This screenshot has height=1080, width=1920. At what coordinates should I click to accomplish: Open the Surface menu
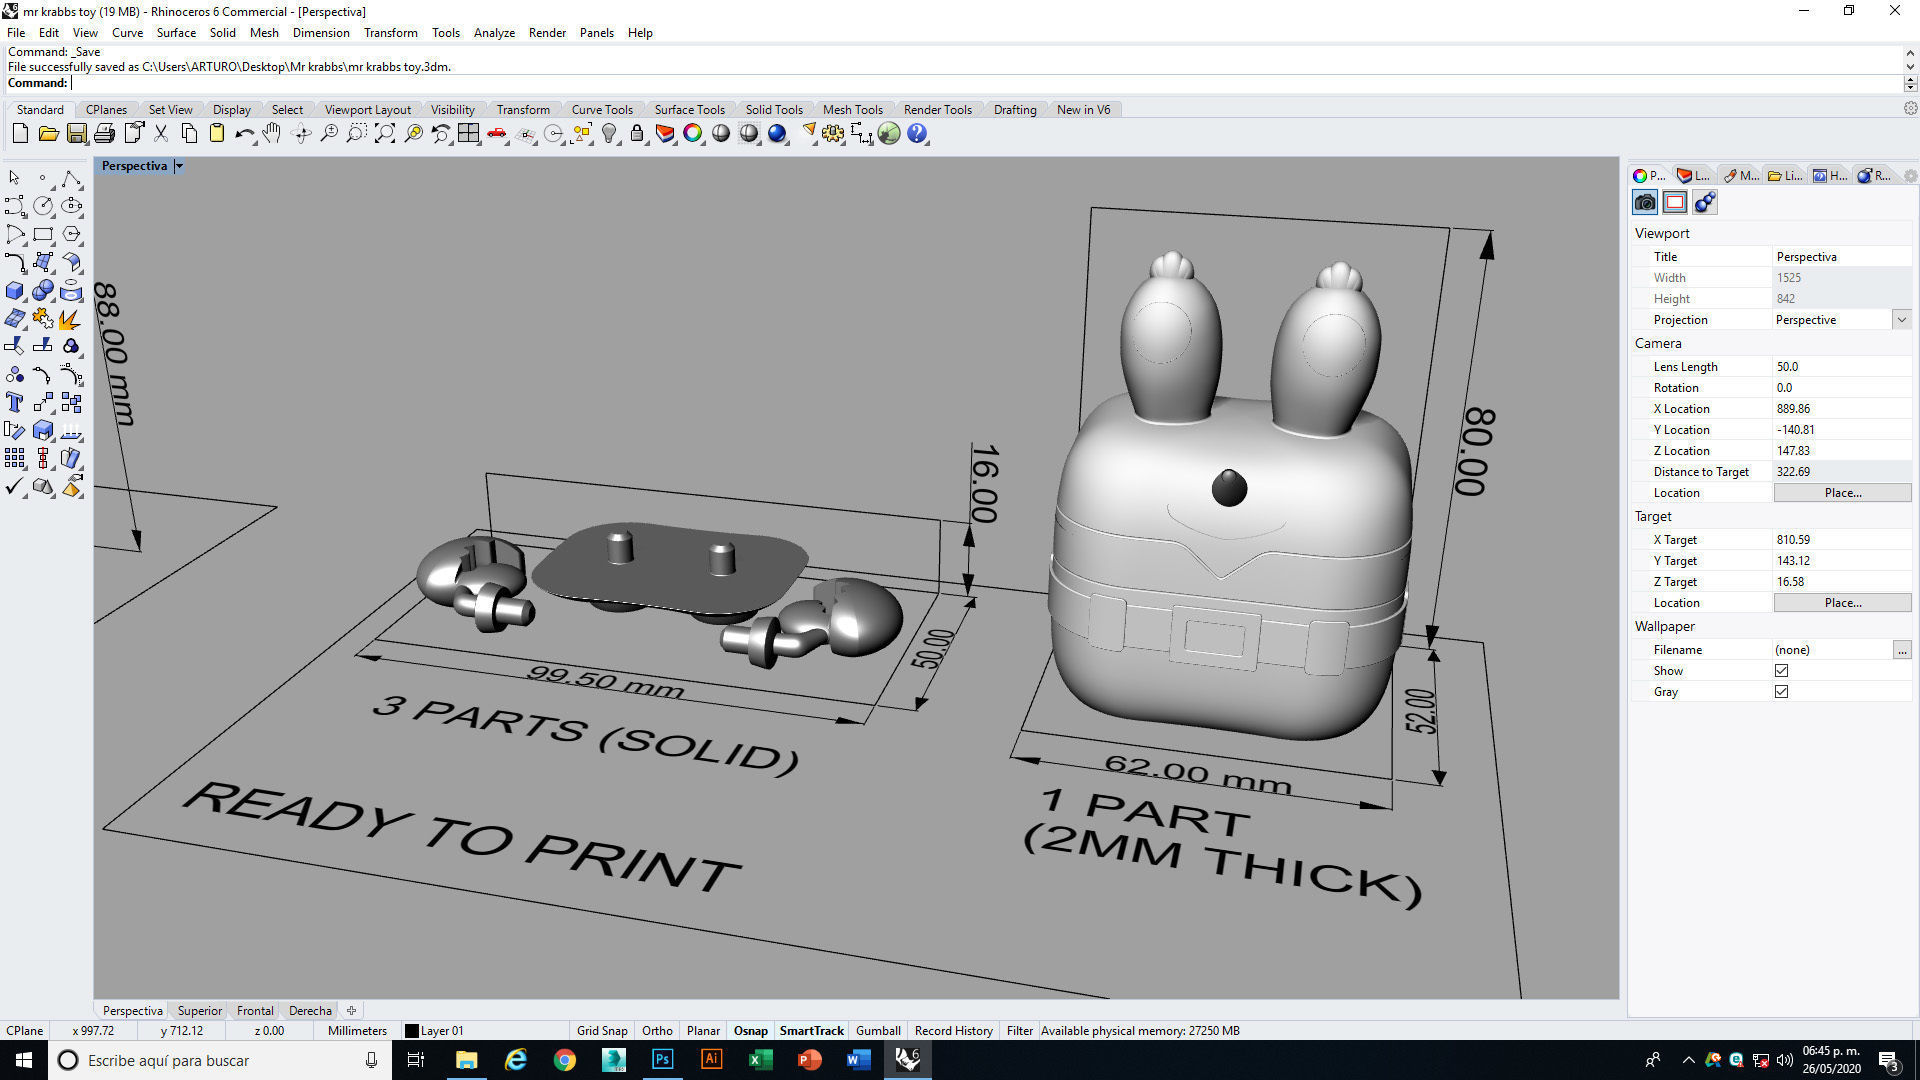click(x=176, y=33)
